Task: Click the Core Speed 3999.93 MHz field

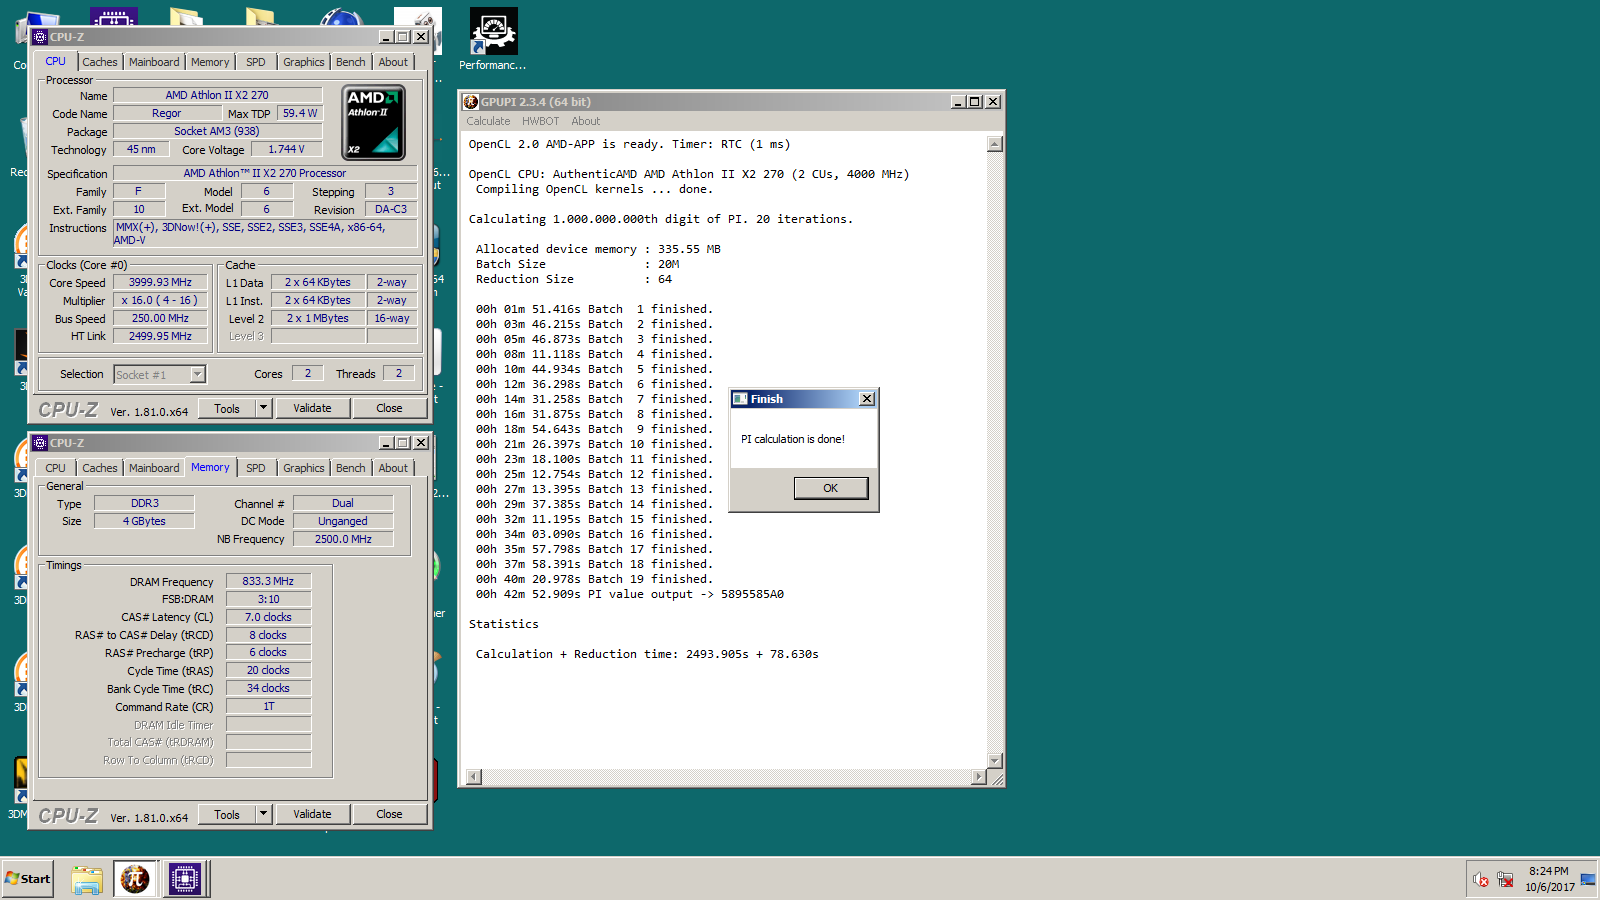Action: point(160,283)
